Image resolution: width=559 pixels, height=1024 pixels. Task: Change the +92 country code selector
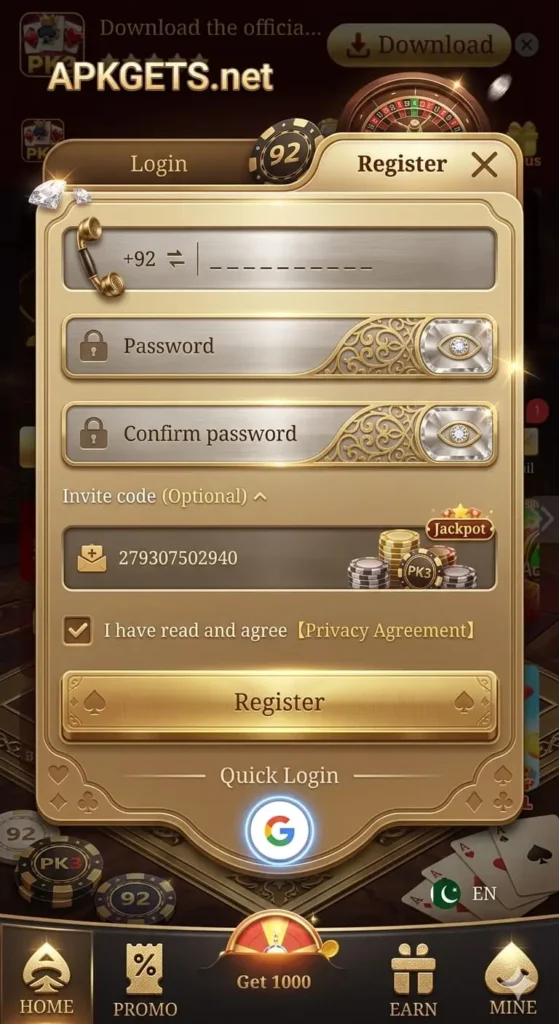(153, 259)
